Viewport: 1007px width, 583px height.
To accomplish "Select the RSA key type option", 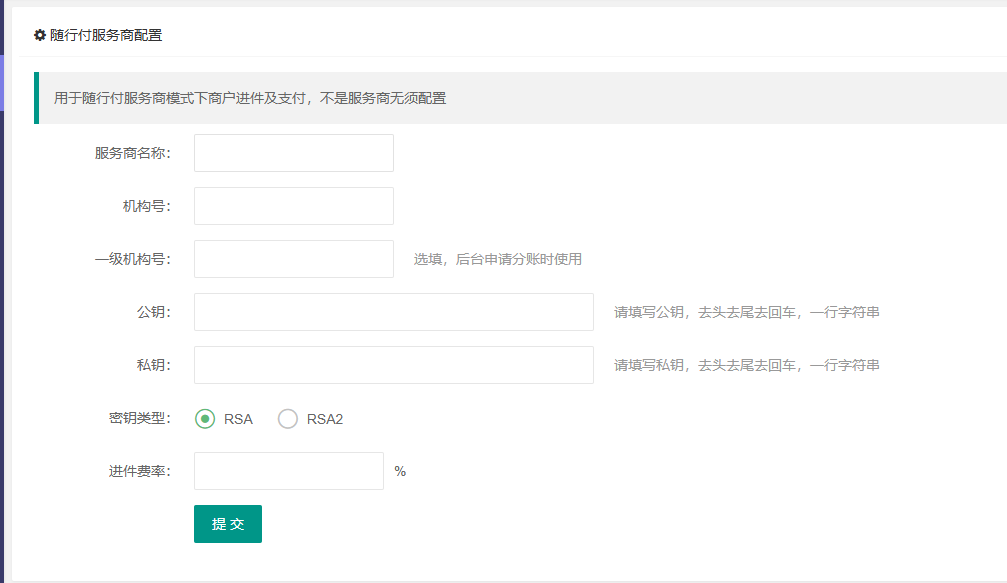I will tap(205, 419).
